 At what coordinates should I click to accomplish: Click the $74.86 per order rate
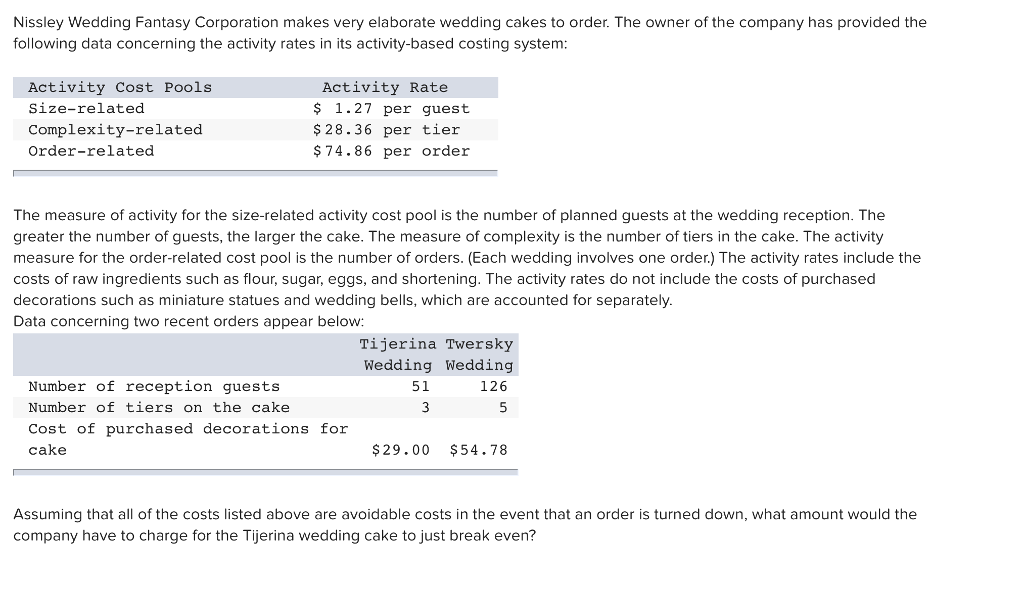point(391,151)
